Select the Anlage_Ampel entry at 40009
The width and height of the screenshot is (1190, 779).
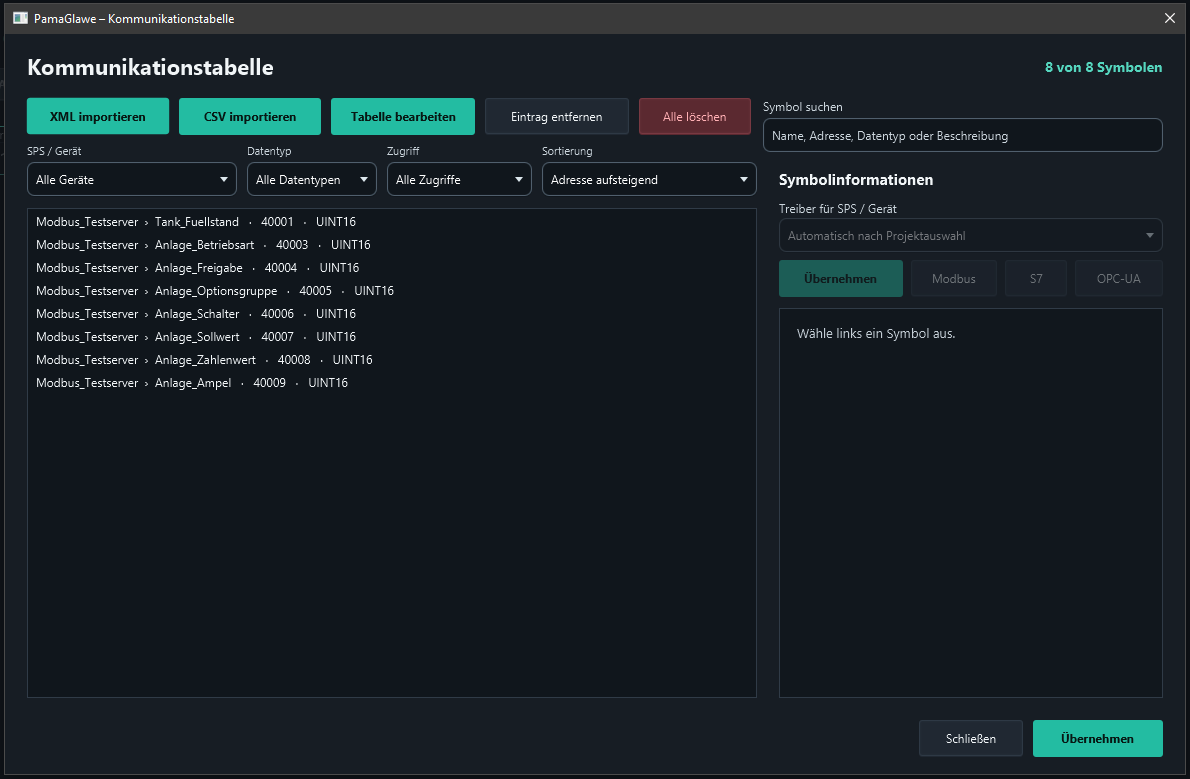[392, 383]
